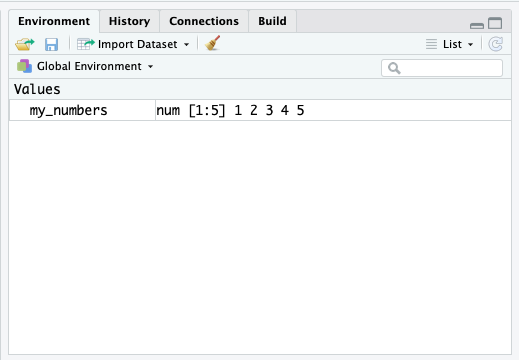The width and height of the screenshot is (519, 360).
Task: Refresh the environment with the circular arrow
Action: click(x=496, y=44)
